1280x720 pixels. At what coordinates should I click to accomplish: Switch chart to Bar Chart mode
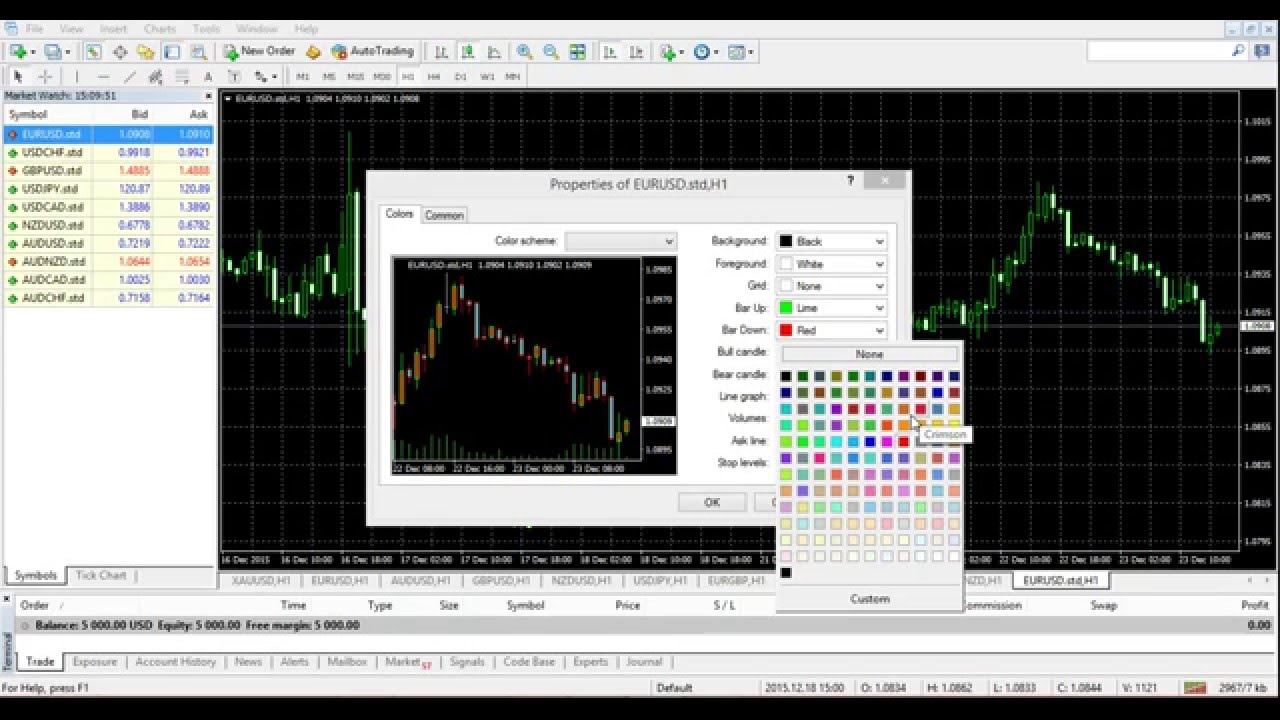pos(441,52)
